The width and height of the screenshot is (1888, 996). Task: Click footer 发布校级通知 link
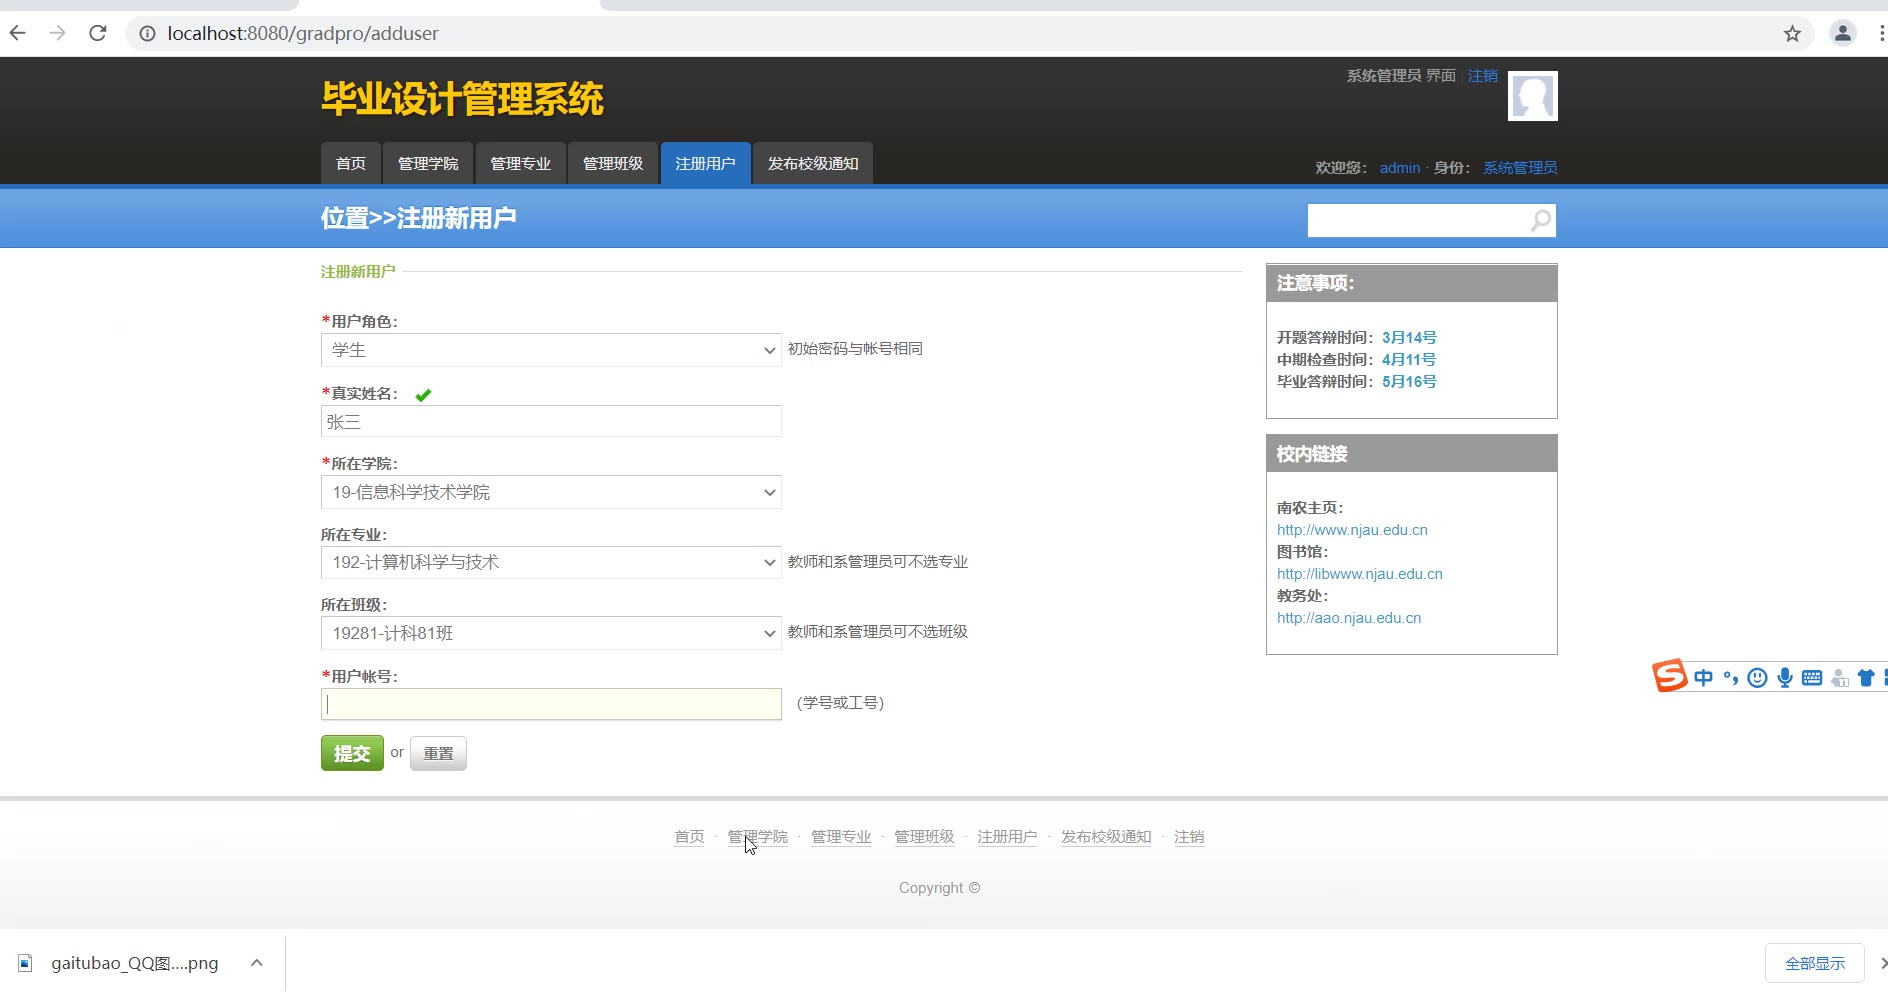point(1106,837)
